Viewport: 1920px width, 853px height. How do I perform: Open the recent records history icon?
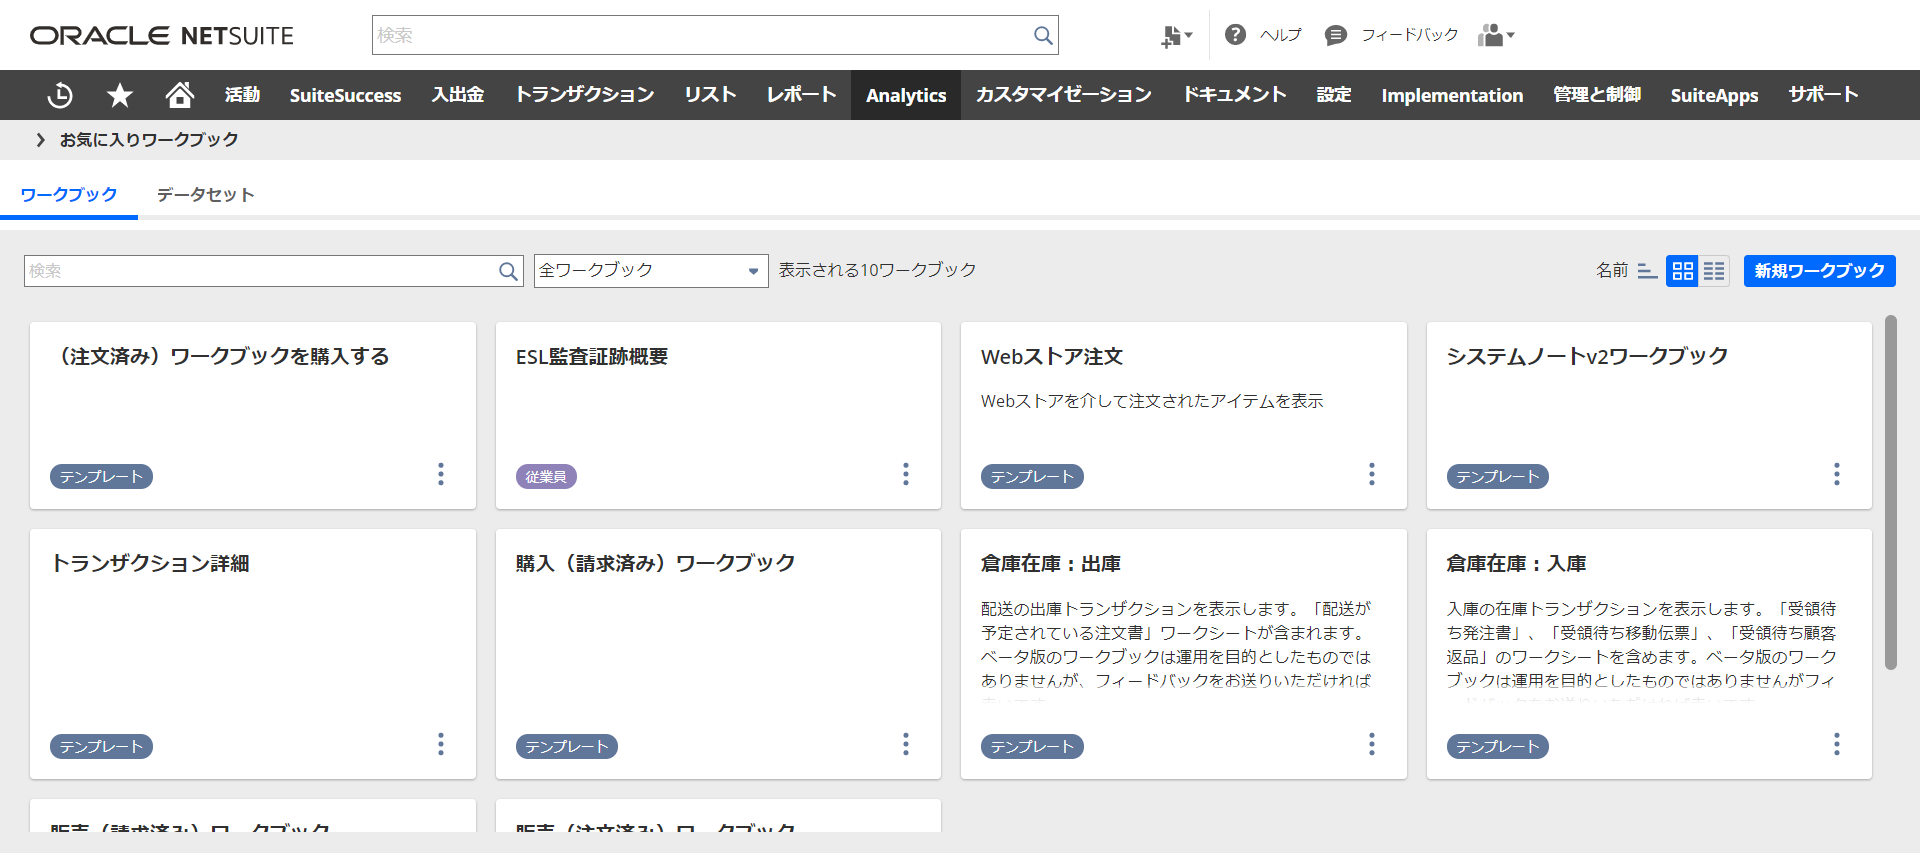pos(60,95)
